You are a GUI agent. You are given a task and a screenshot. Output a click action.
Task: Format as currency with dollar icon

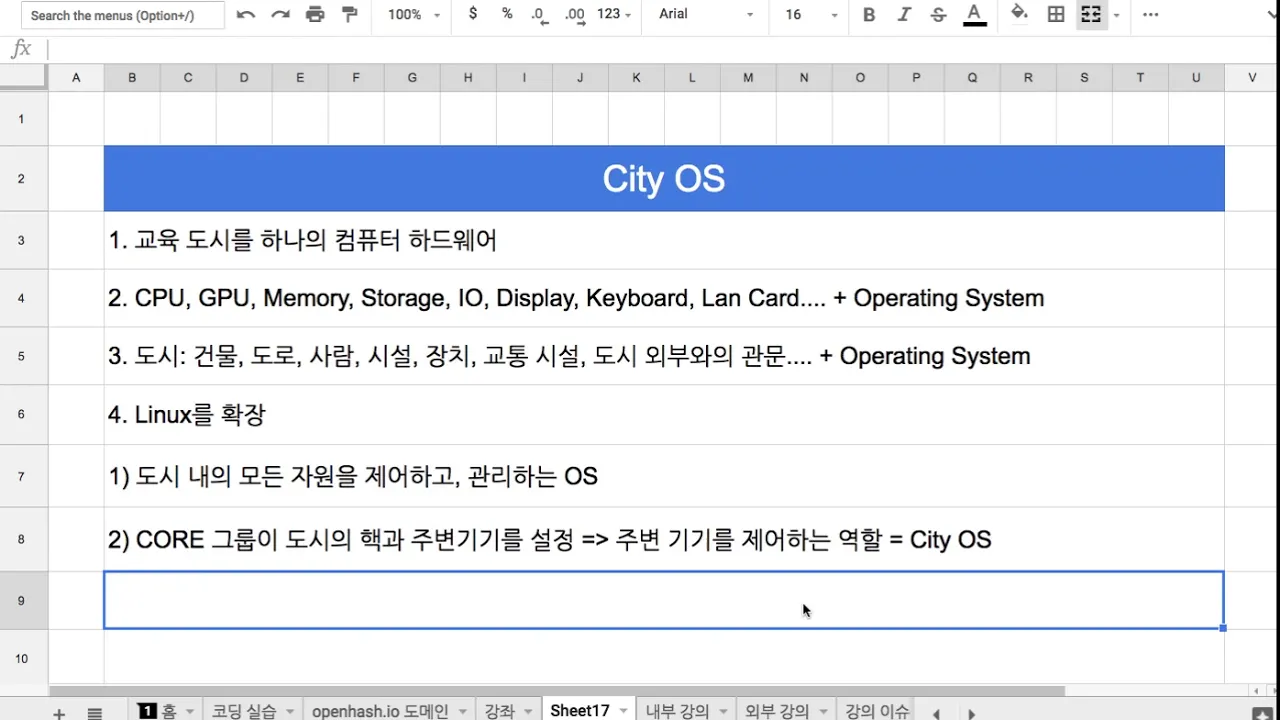(x=473, y=14)
